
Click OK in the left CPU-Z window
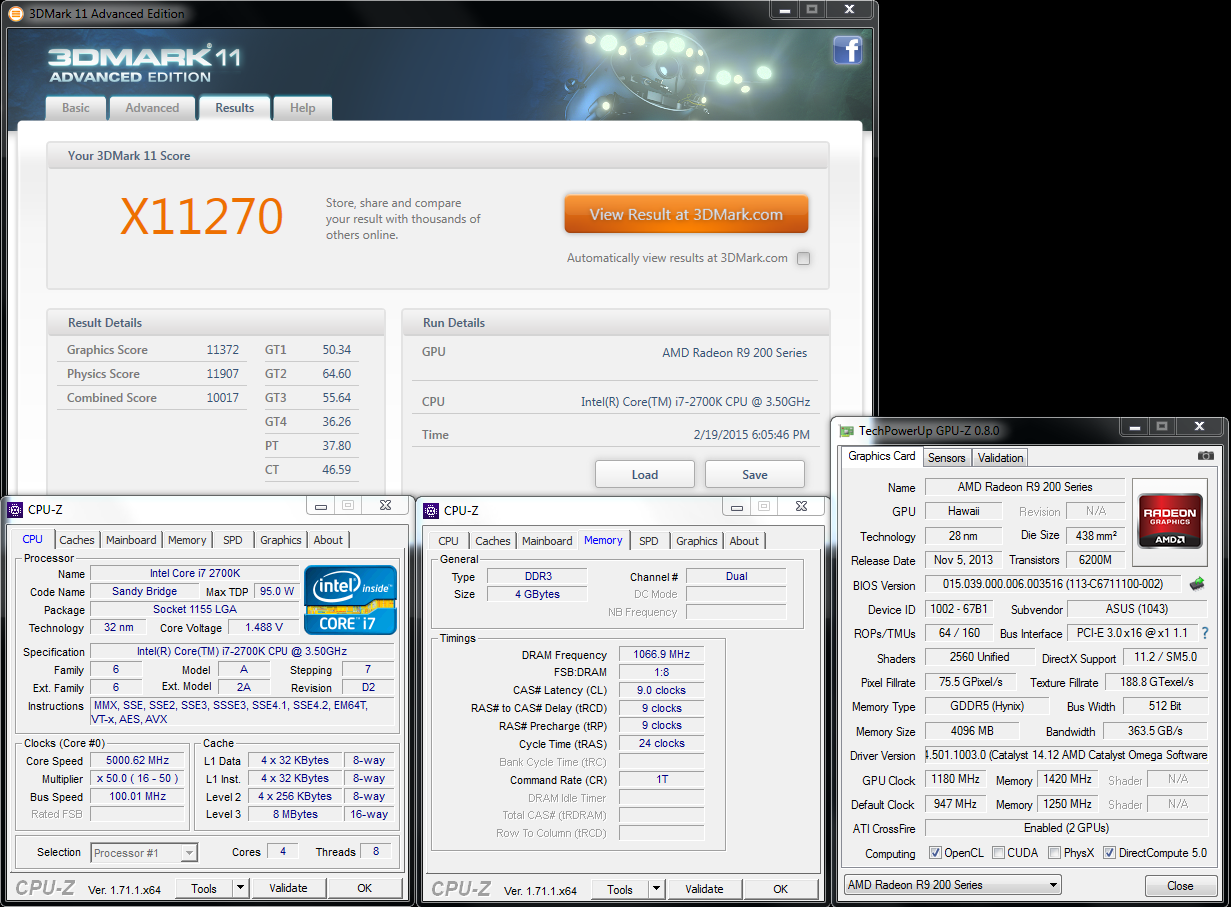tap(365, 888)
